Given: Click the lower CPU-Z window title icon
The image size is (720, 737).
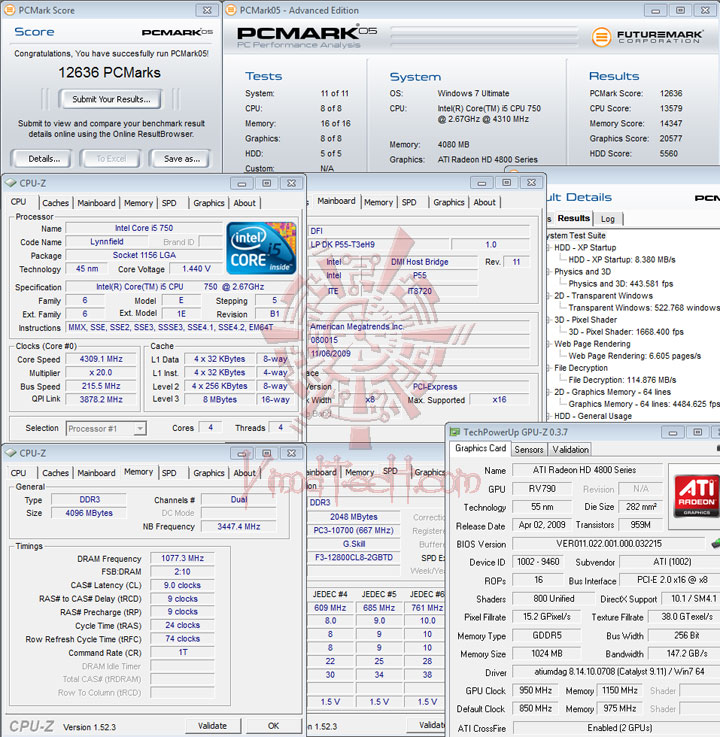Looking at the screenshot, I should point(10,453).
